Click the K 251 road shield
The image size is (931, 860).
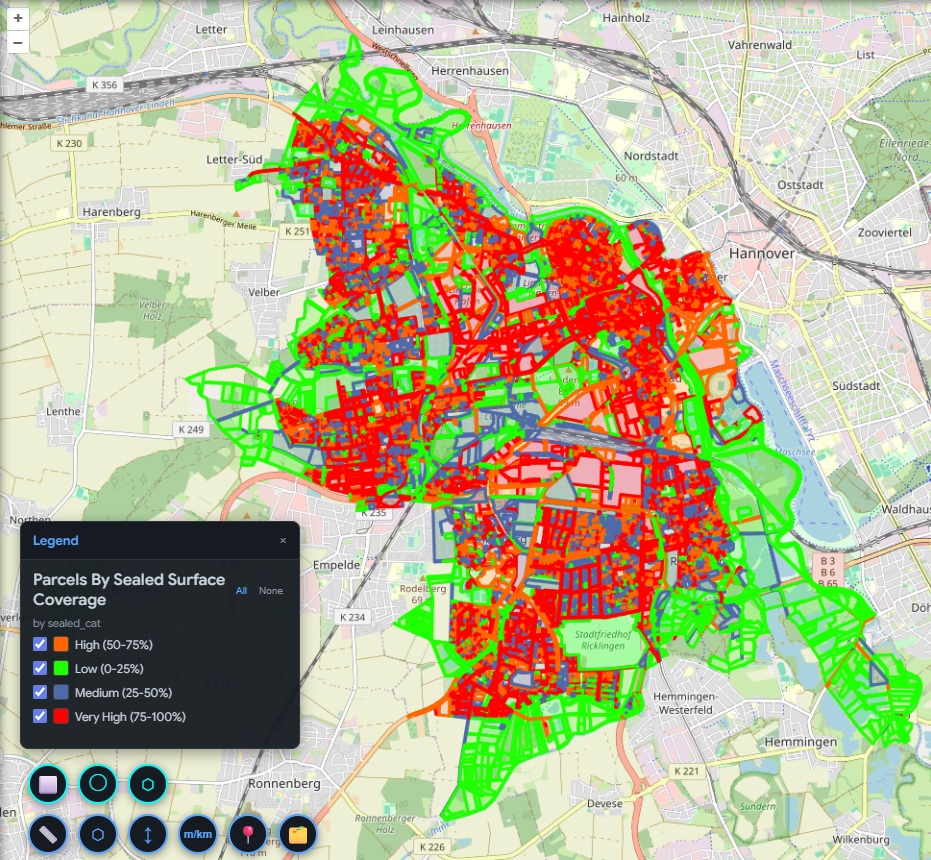tap(297, 231)
